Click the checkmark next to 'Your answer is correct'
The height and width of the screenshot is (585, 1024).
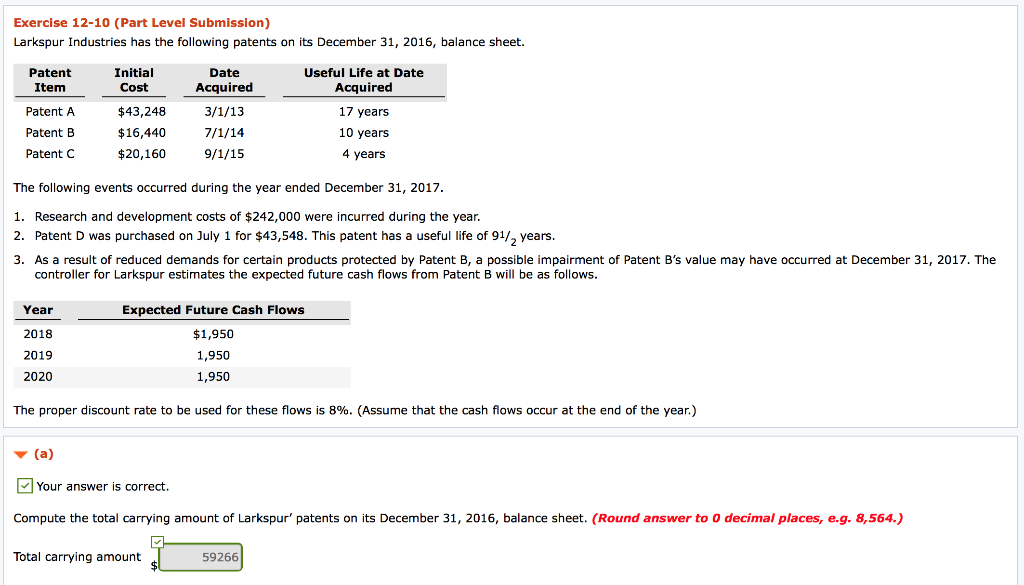coord(23,485)
